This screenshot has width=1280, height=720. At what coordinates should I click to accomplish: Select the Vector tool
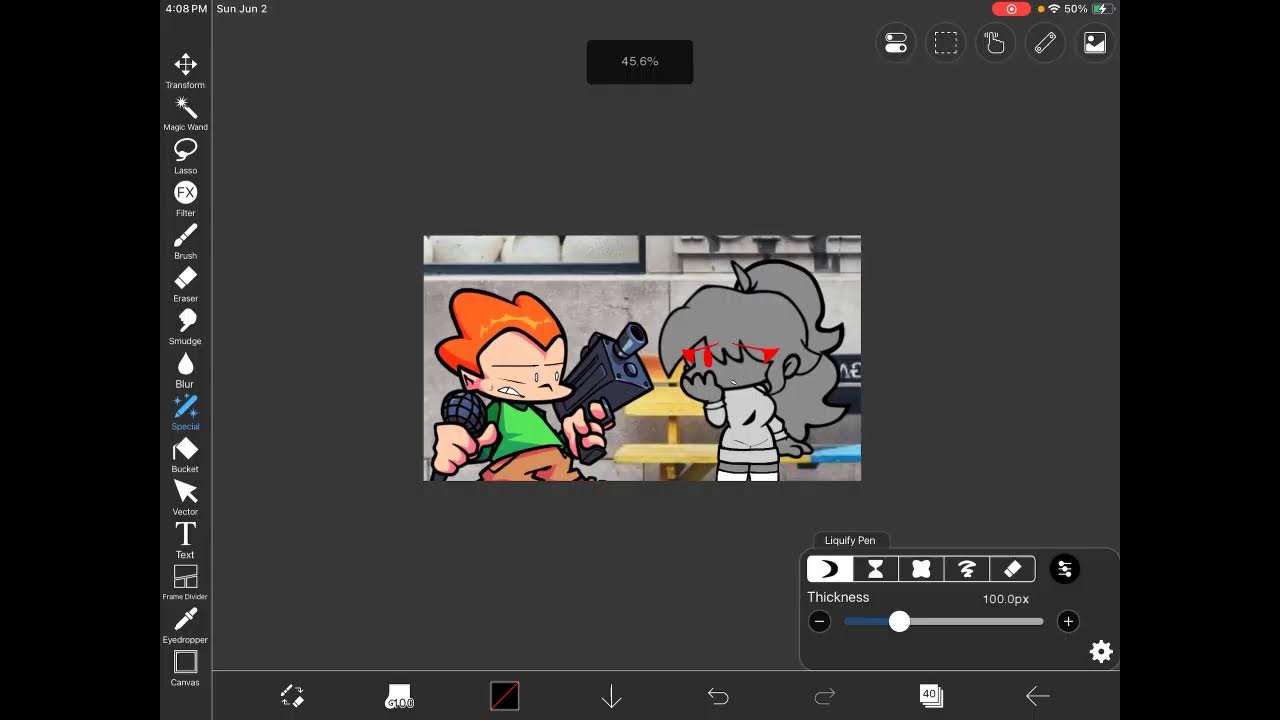pyautogui.click(x=185, y=498)
